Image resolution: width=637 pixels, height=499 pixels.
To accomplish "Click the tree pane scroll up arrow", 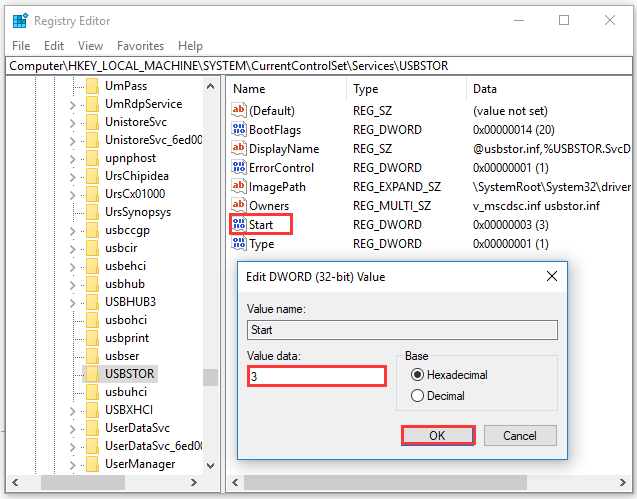I will (210, 86).
